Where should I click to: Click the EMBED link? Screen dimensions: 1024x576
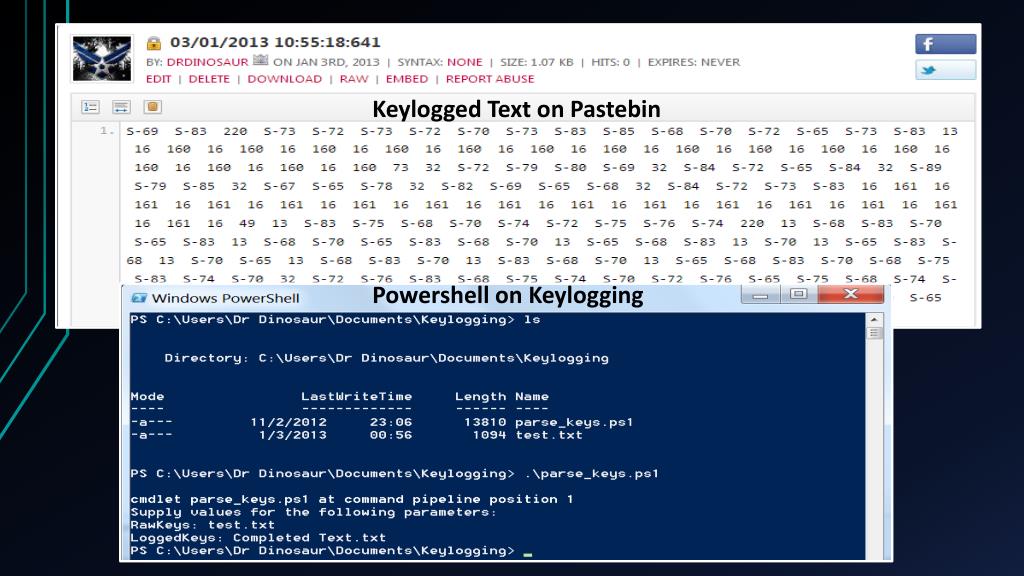(407, 79)
